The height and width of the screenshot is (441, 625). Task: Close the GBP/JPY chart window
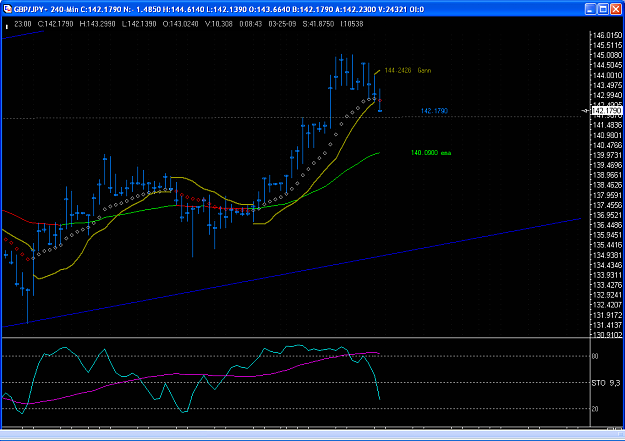pyautogui.click(x=616, y=9)
